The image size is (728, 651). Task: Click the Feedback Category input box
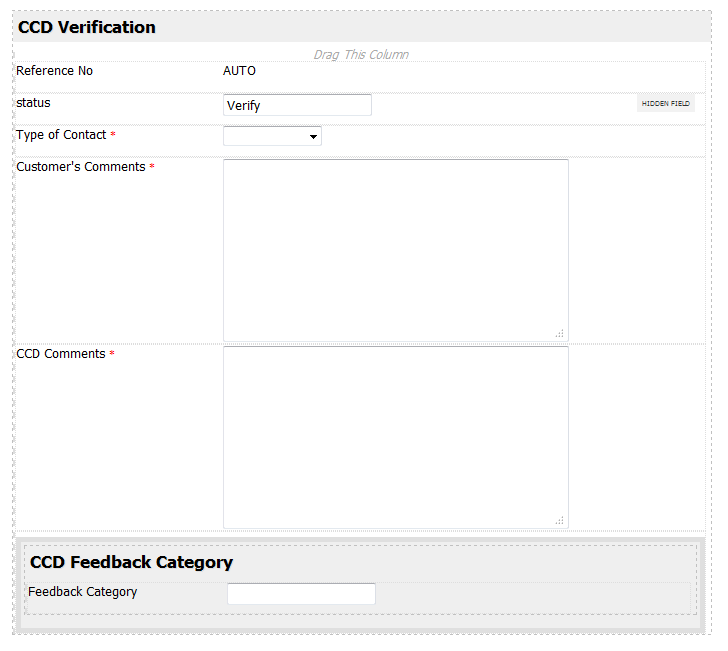(301, 594)
